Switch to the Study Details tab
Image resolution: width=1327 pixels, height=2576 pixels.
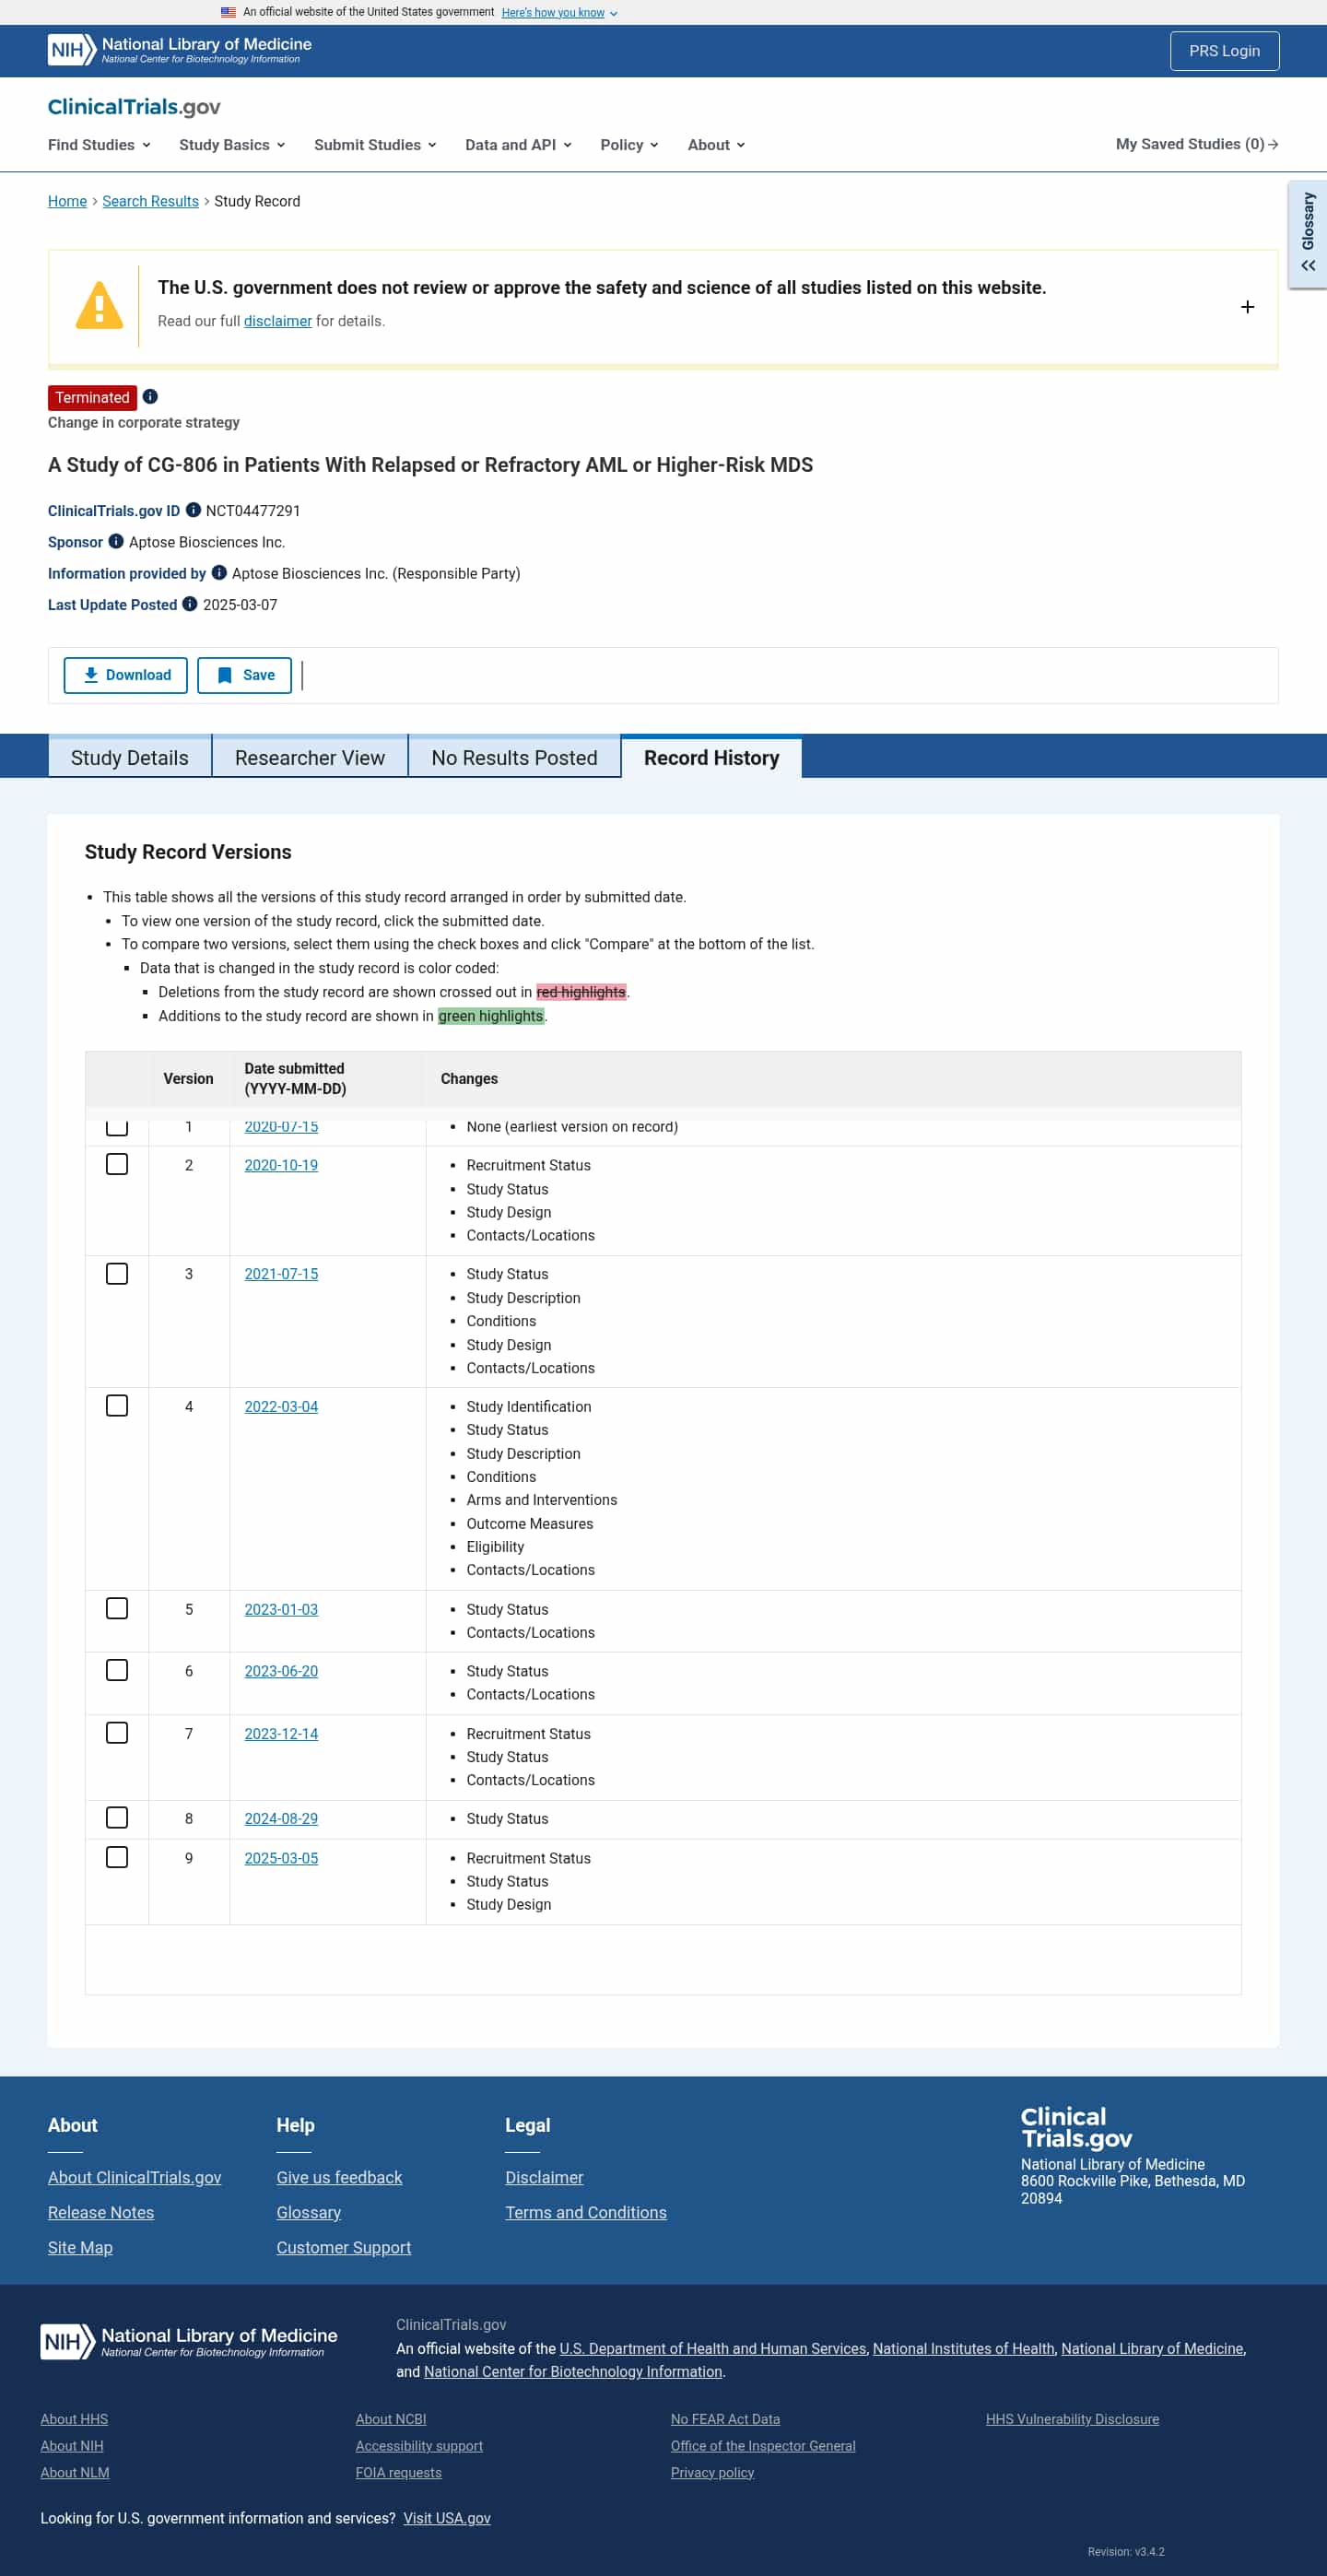(x=130, y=757)
